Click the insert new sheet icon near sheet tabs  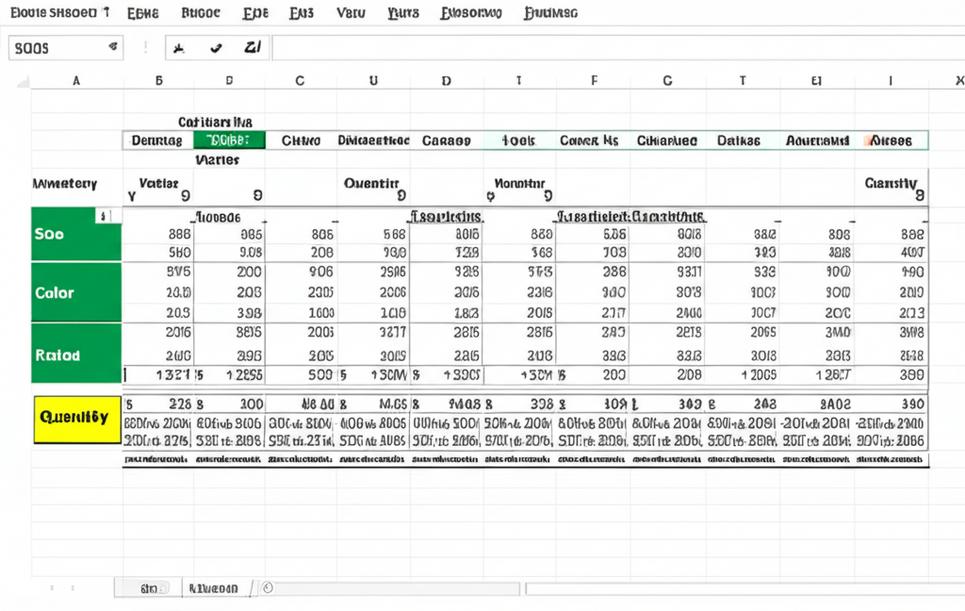pos(268,589)
